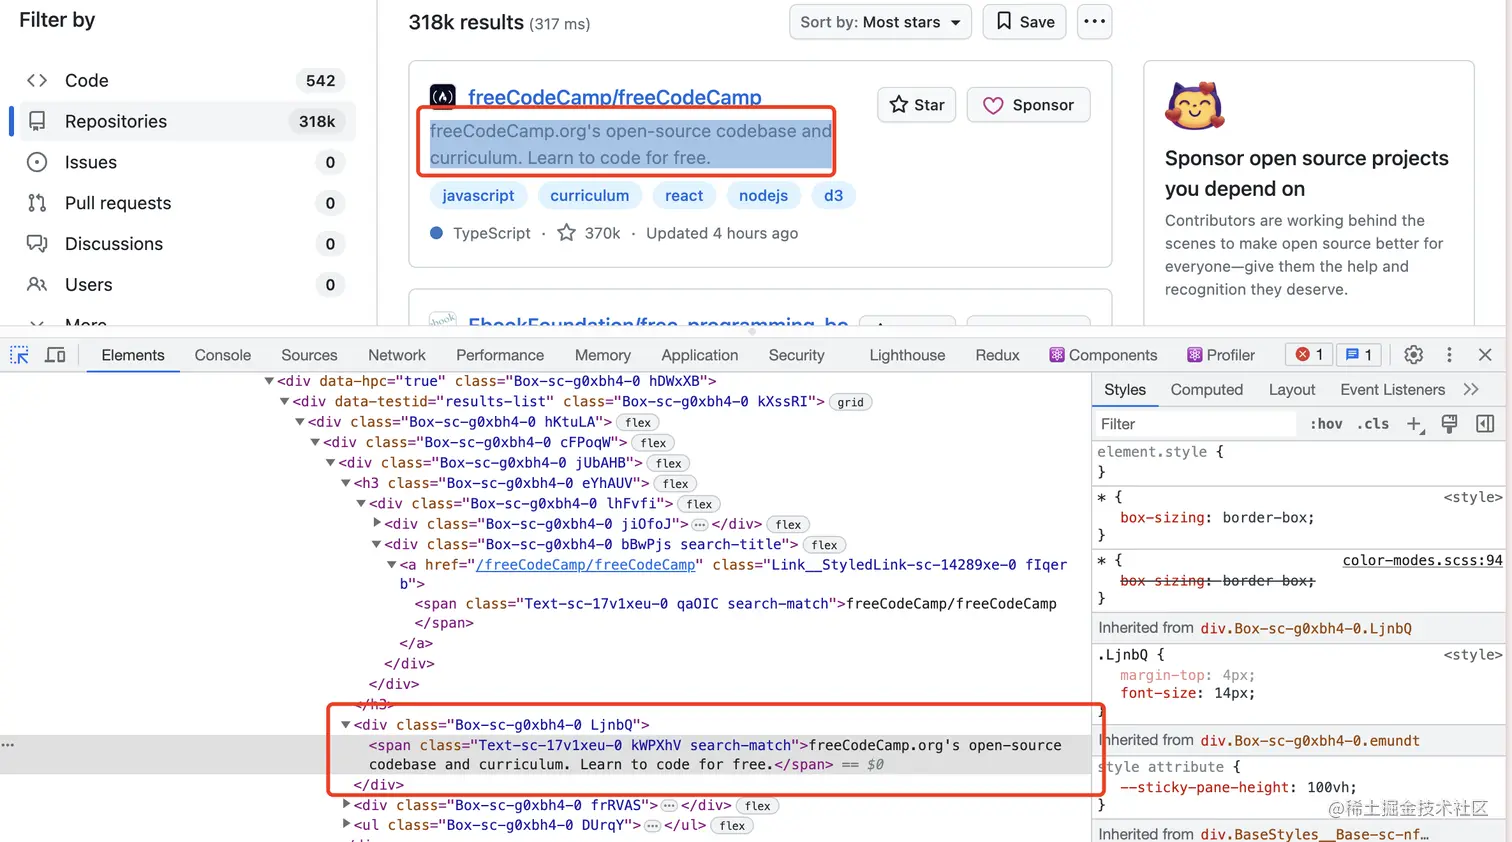This screenshot has width=1512, height=842.
Task: Click the three-dot gutter on the selected span row
Action: (x=8, y=745)
